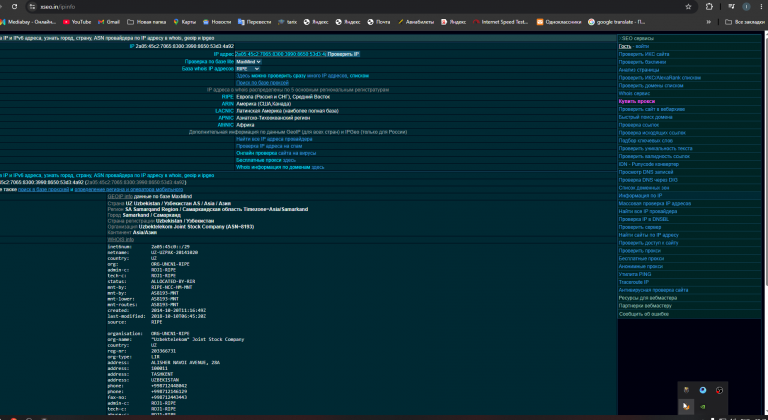Click определение региона и оператора мобильного link
The height and width of the screenshot is (420, 768).
tap(128, 189)
